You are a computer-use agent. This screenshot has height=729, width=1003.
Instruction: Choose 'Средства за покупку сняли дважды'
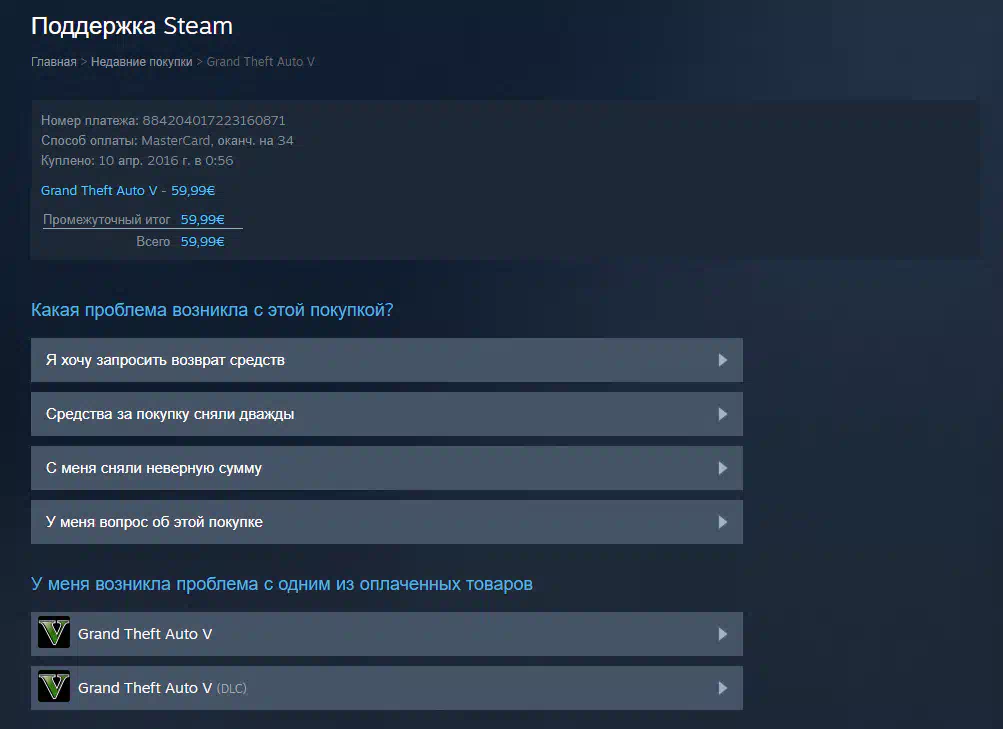click(386, 414)
